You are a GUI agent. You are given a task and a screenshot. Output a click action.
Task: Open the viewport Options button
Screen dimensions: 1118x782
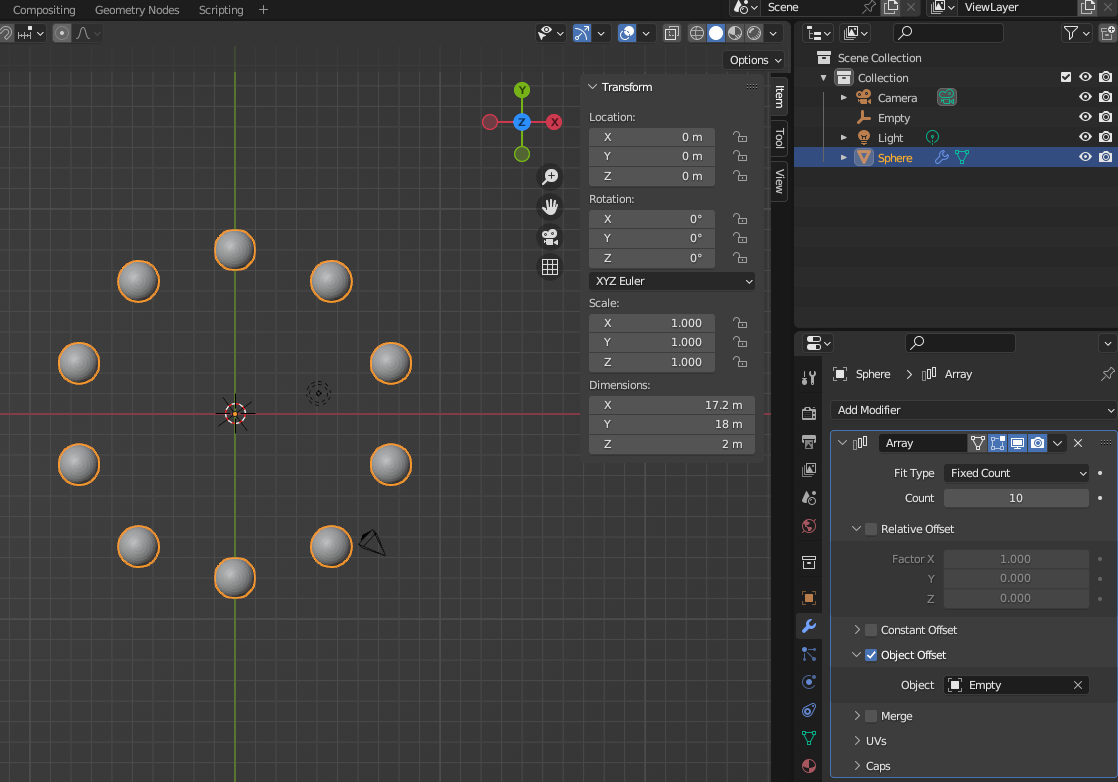[754, 60]
